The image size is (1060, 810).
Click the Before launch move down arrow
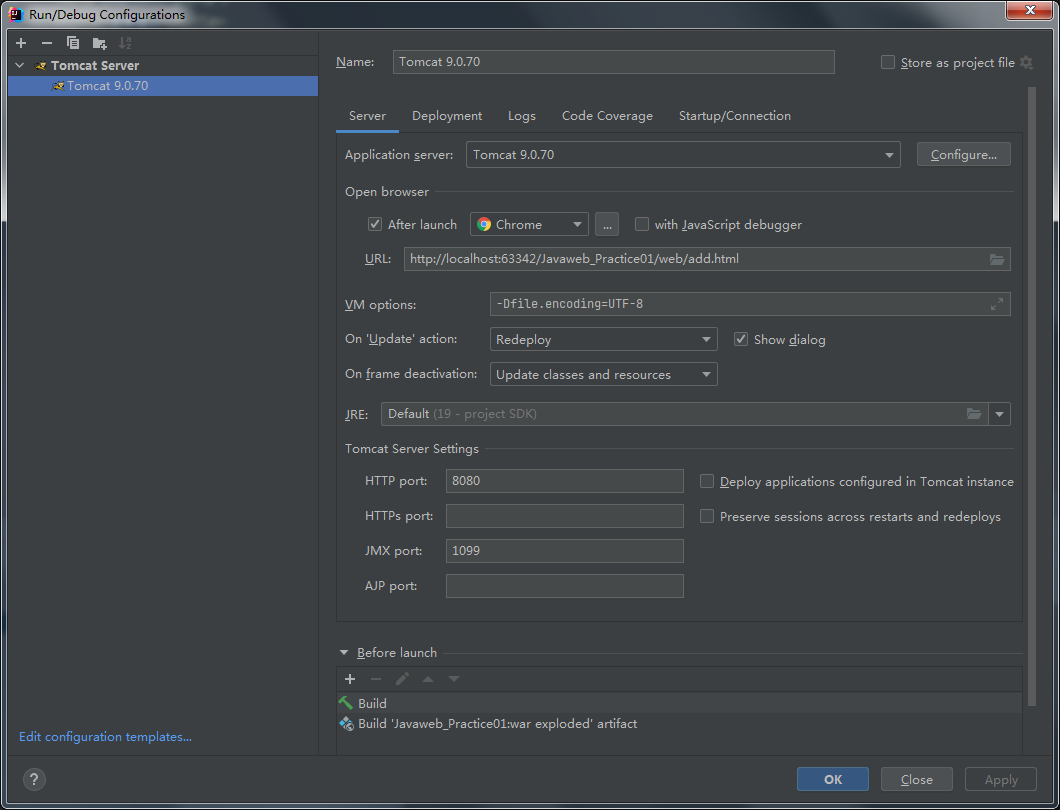coord(454,679)
